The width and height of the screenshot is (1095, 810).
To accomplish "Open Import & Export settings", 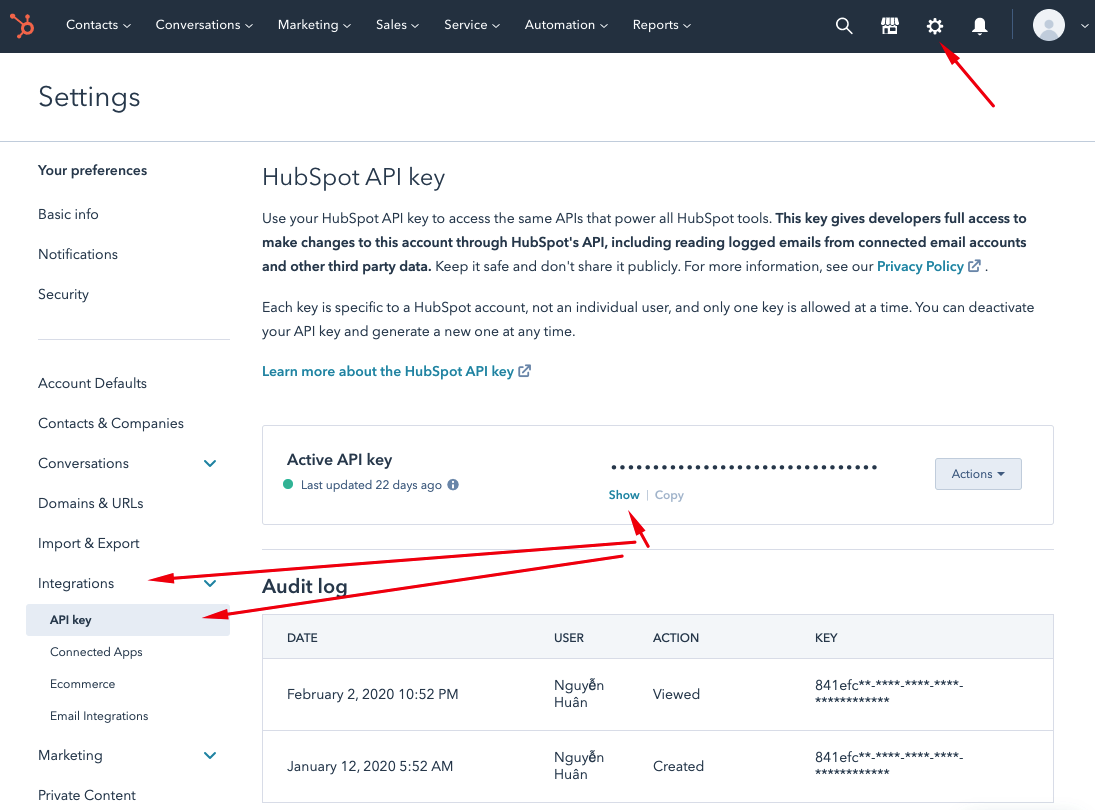I will click(x=89, y=543).
